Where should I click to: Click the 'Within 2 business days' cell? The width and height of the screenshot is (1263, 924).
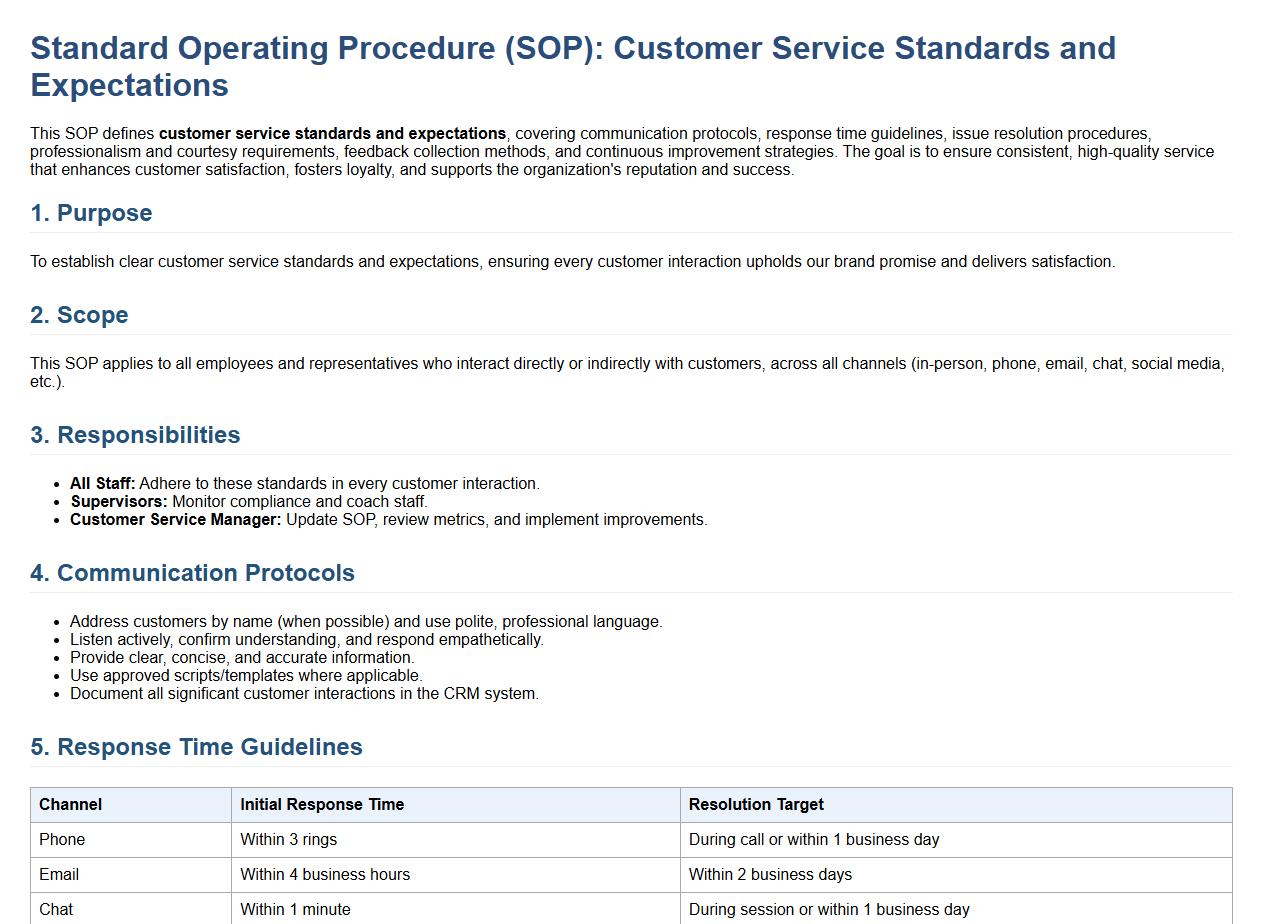tap(770, 875)
